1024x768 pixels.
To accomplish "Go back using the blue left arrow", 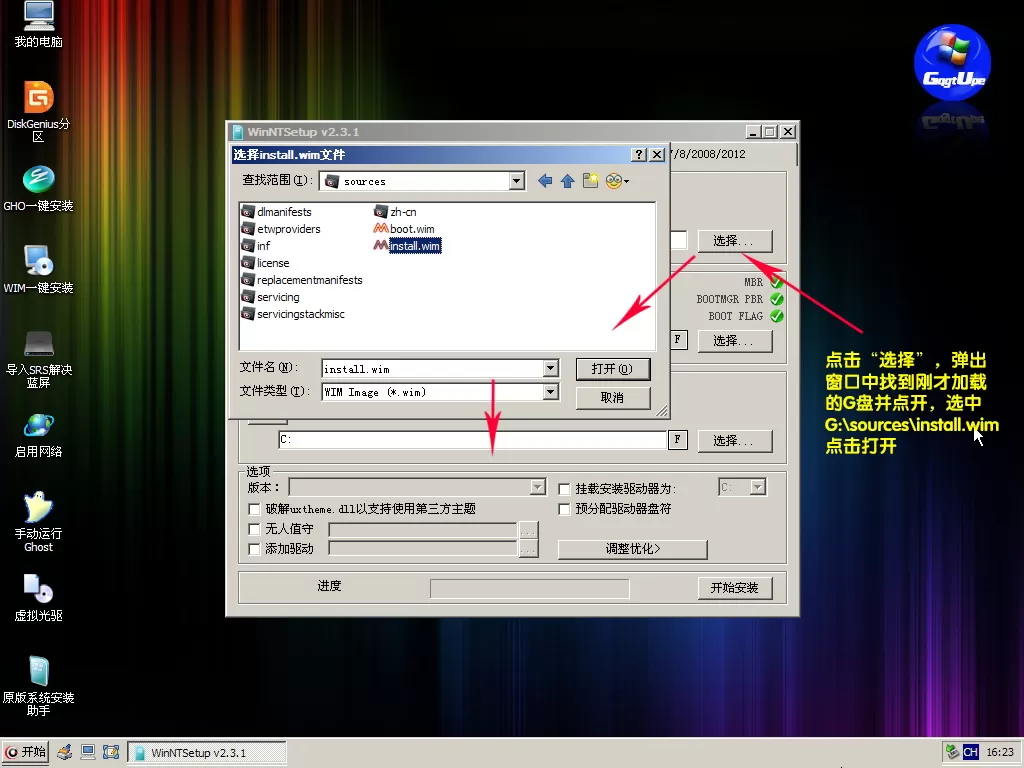I will (x=545, y=181).
